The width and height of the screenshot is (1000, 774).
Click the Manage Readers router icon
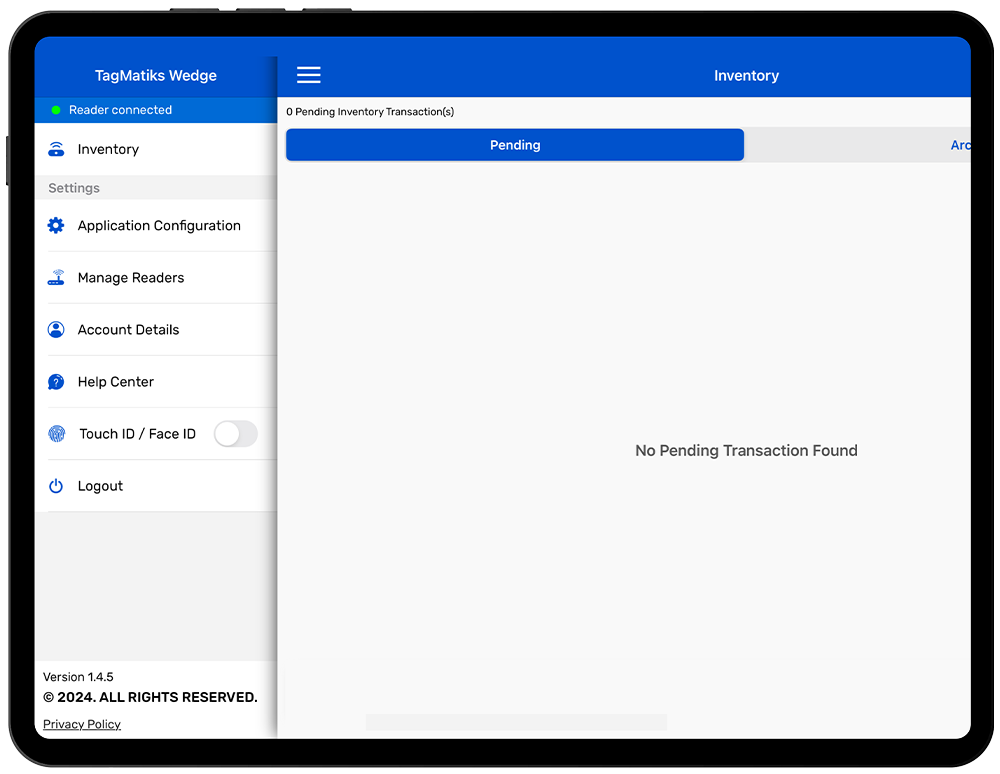[x=56, y=278]
